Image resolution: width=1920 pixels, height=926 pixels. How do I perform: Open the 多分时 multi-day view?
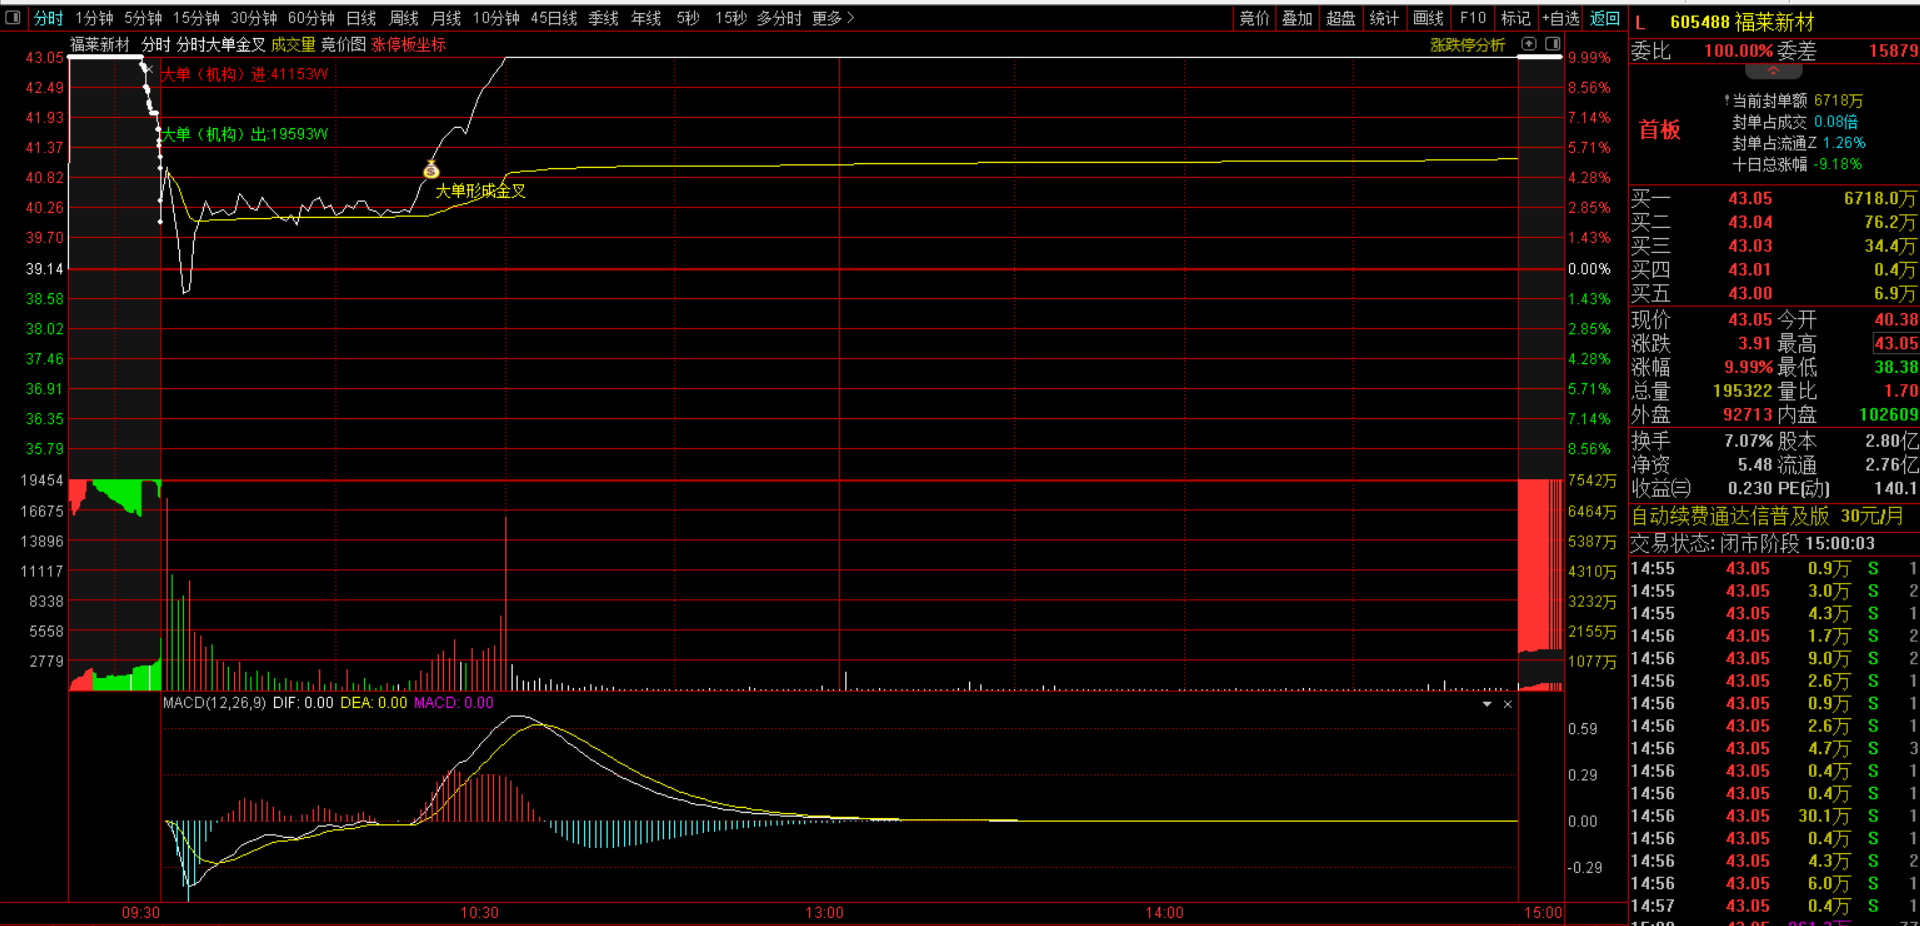(x=779, y=18)
